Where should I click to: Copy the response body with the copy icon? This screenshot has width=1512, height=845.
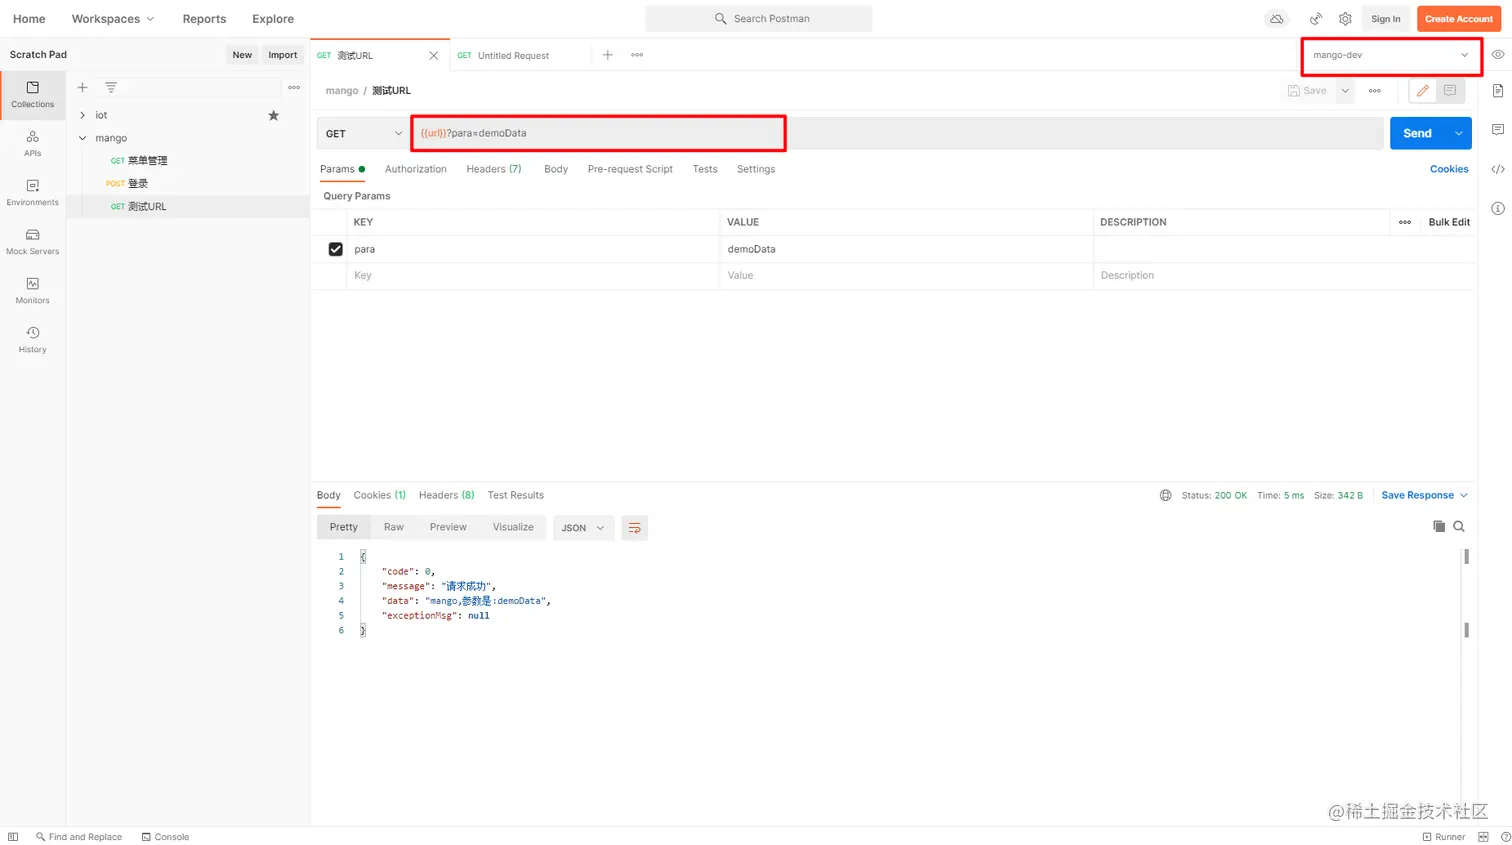pos(1439,526)
